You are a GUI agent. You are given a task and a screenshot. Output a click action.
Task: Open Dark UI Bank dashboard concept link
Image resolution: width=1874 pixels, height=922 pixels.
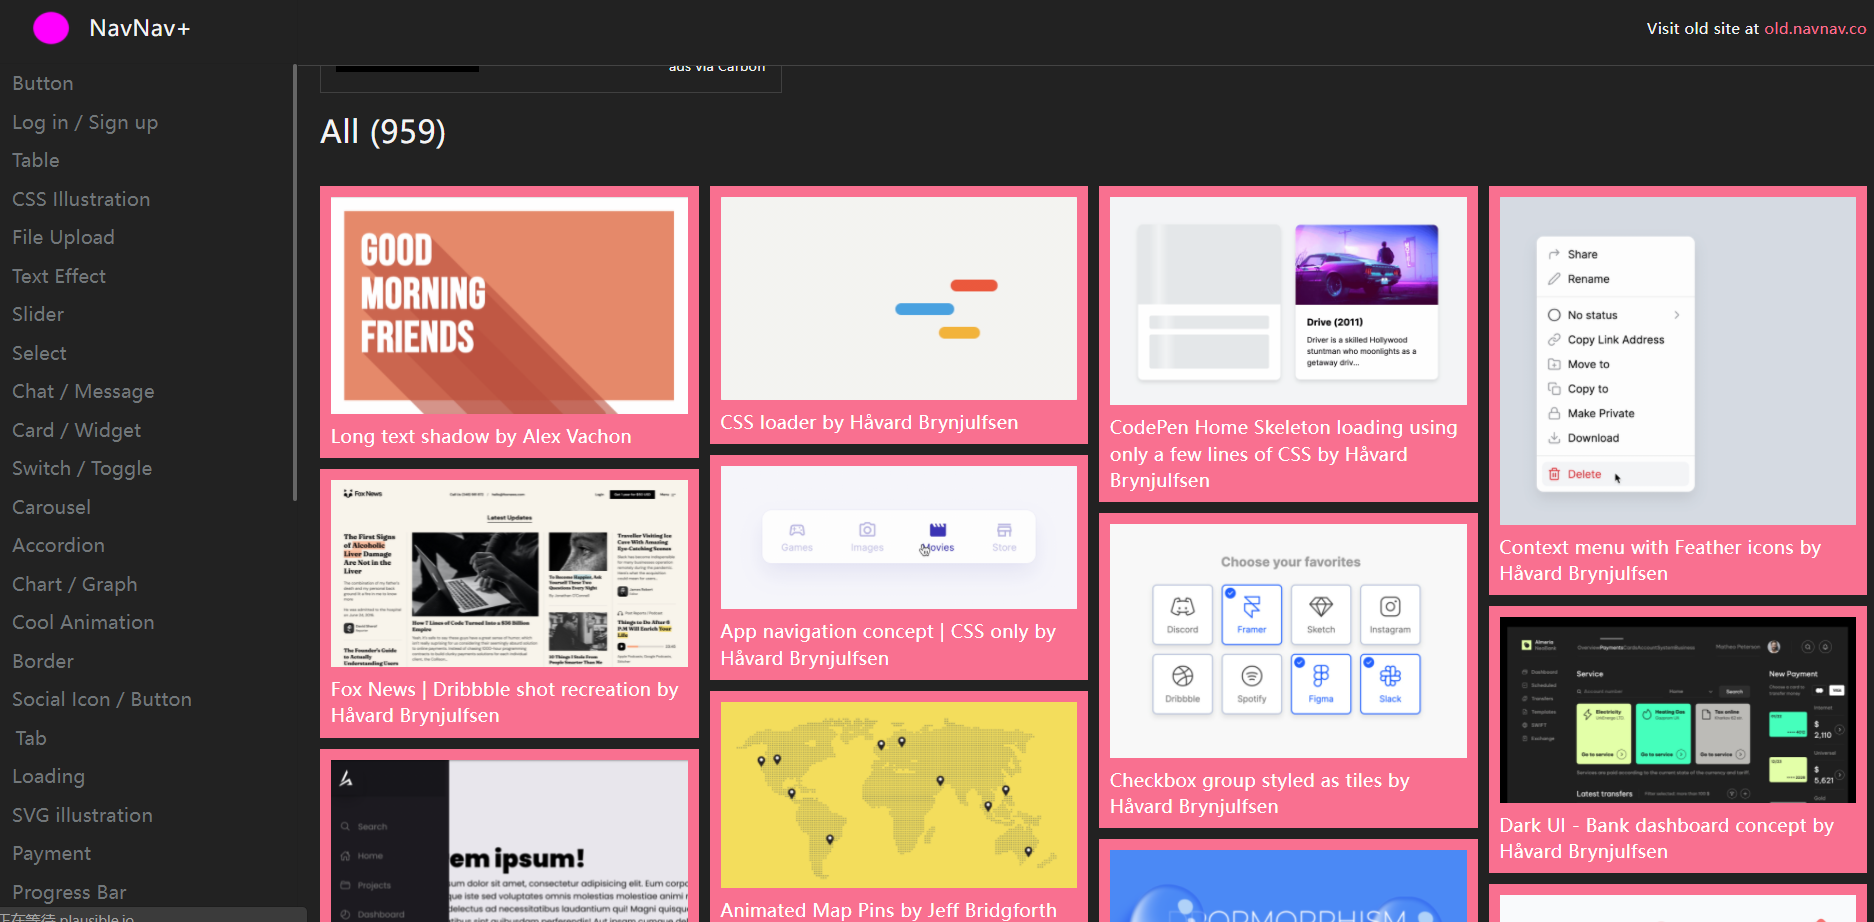pos(1666,838)
